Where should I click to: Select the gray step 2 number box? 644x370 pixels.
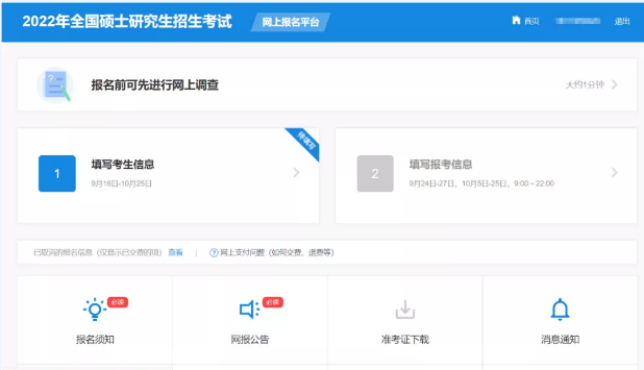coord(375,174)
